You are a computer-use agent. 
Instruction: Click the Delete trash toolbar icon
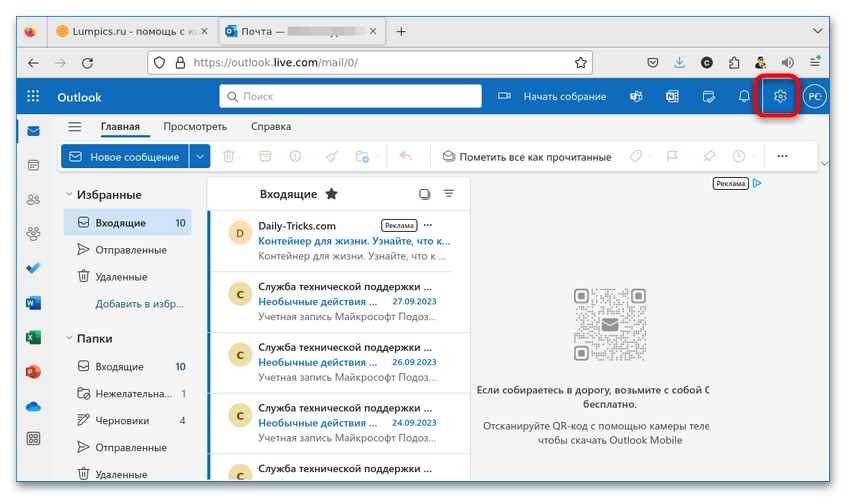(229, 156)
